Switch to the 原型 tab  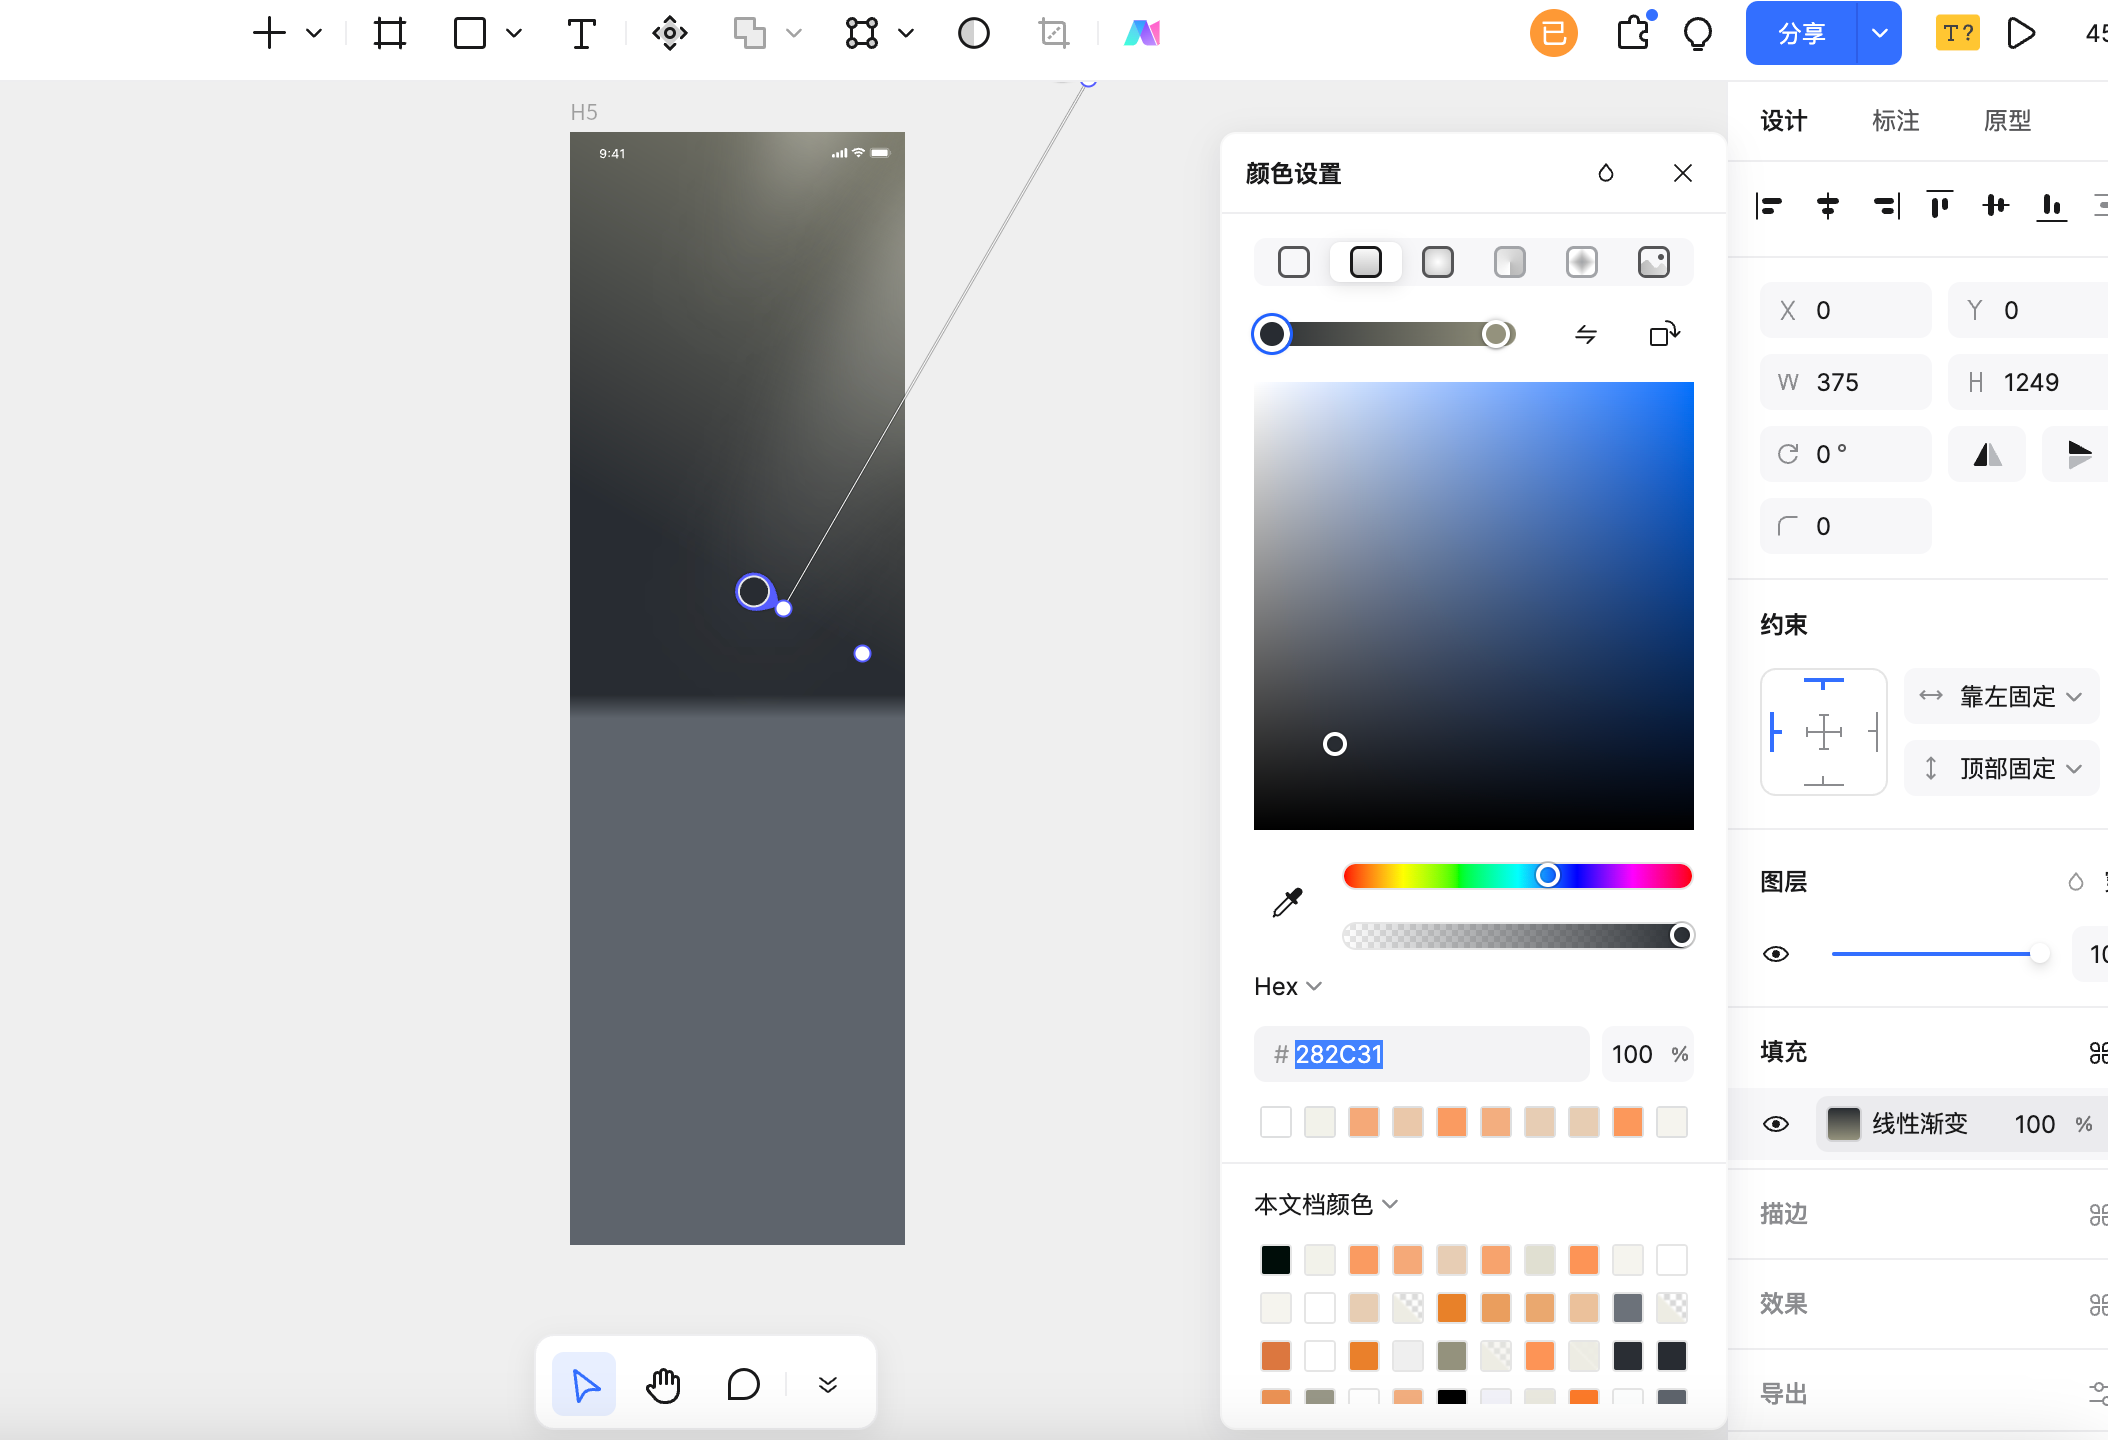pyautogui.click(x=2007, y=121)
